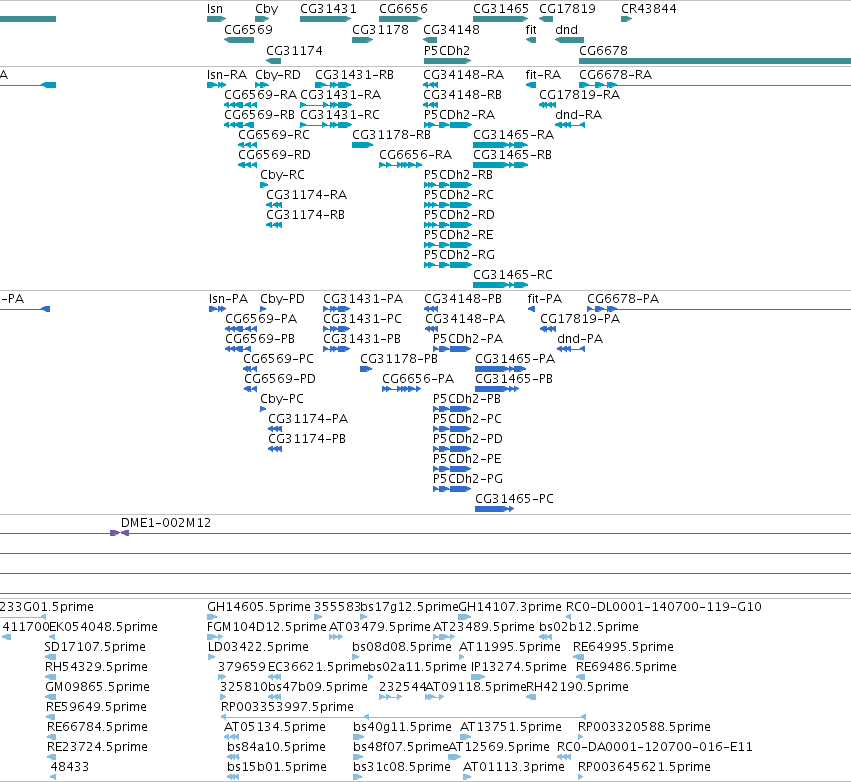
Task: Click the P5CDh2 gene label
Action: (447, 50)
